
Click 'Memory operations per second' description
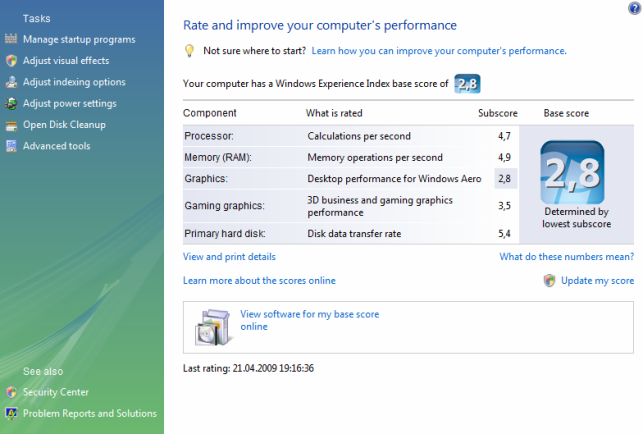tap(375, 158)
